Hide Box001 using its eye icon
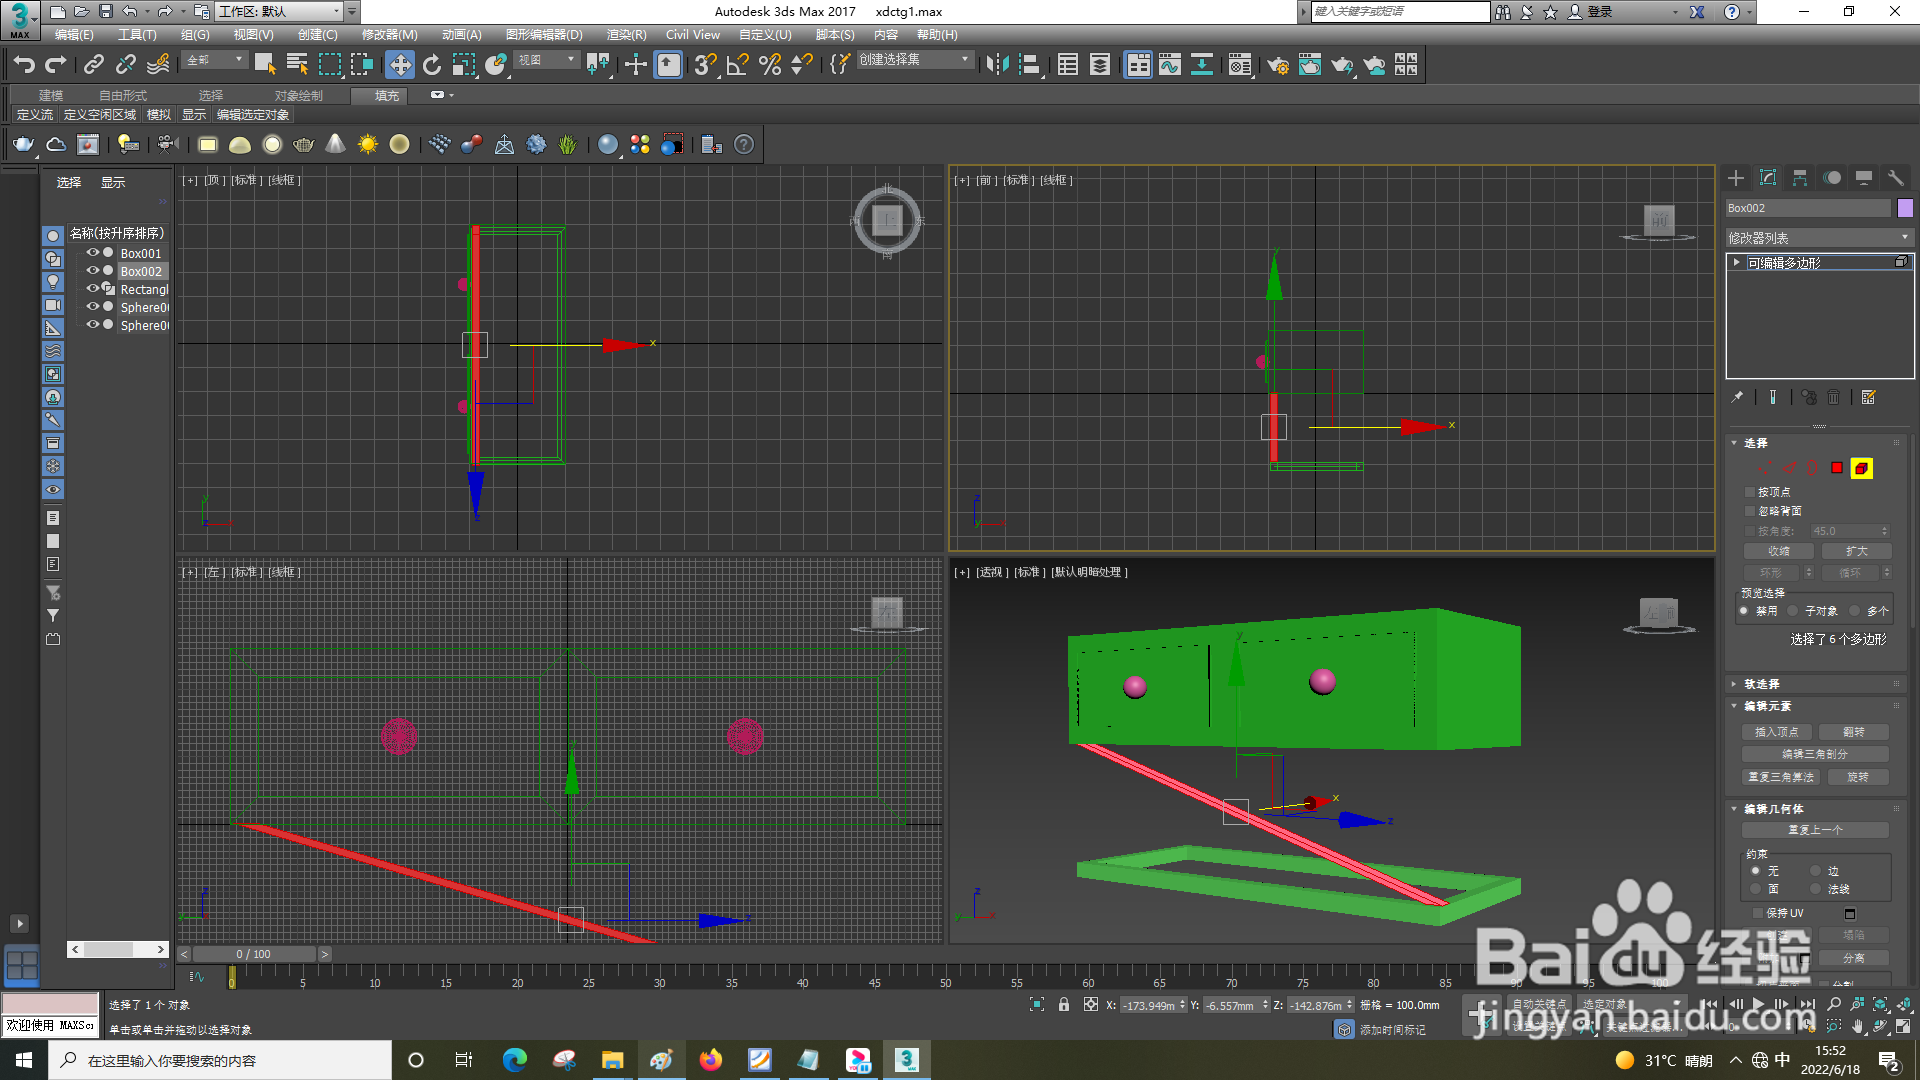This screenshot has height=1082, width=1920. point(92,253)
